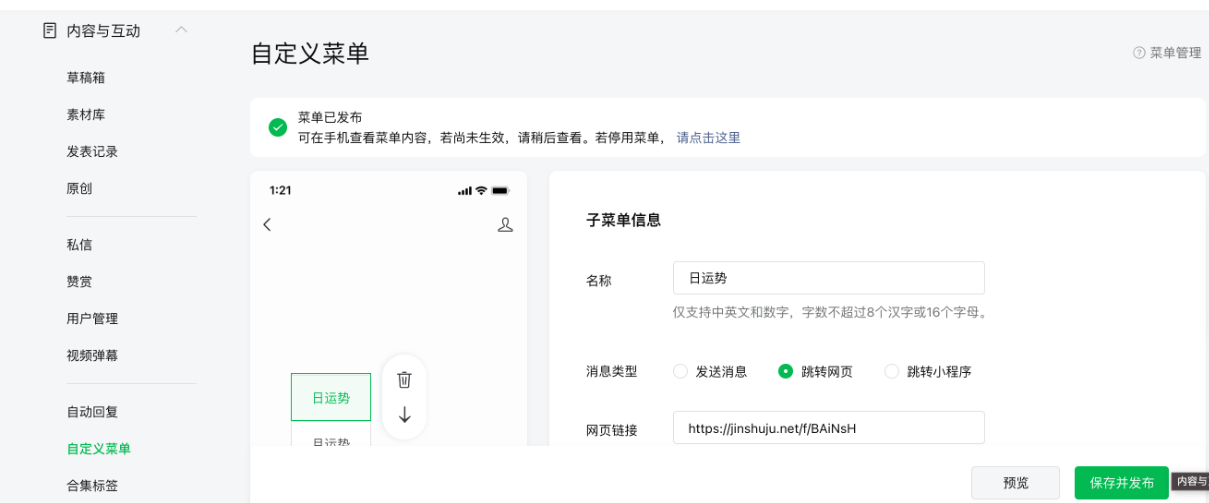Open 草稿箱 in the sidebar
Viewport: 1209px width, 503px height.
86,78
